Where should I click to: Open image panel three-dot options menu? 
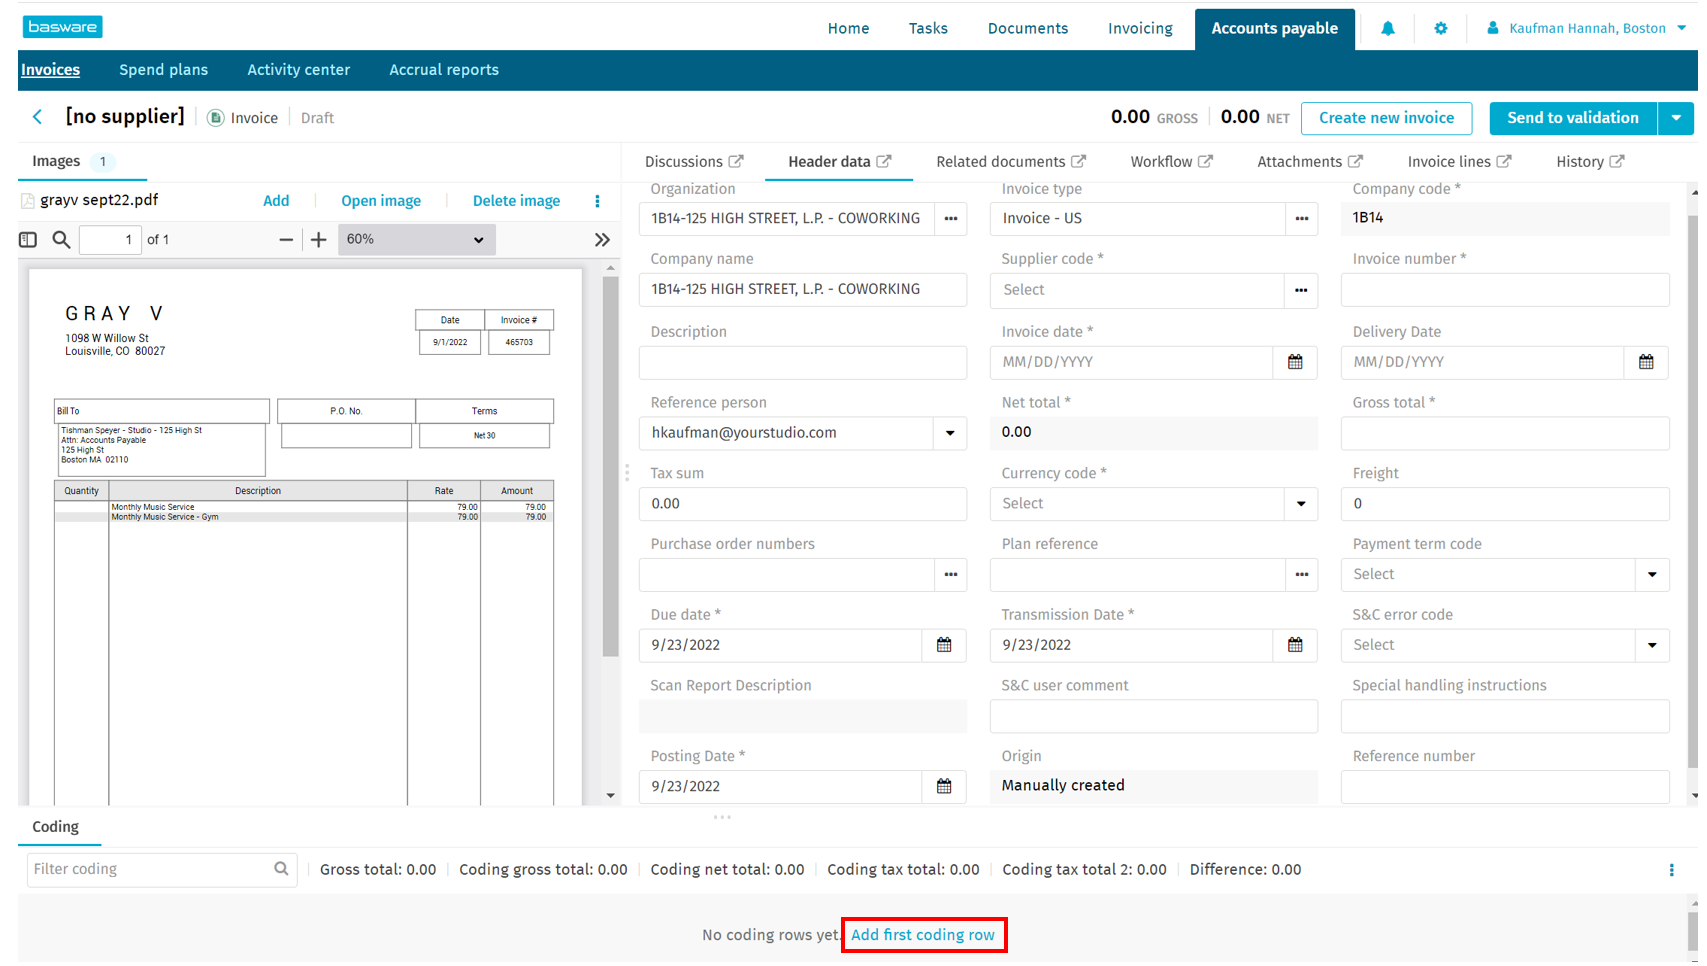597,201
